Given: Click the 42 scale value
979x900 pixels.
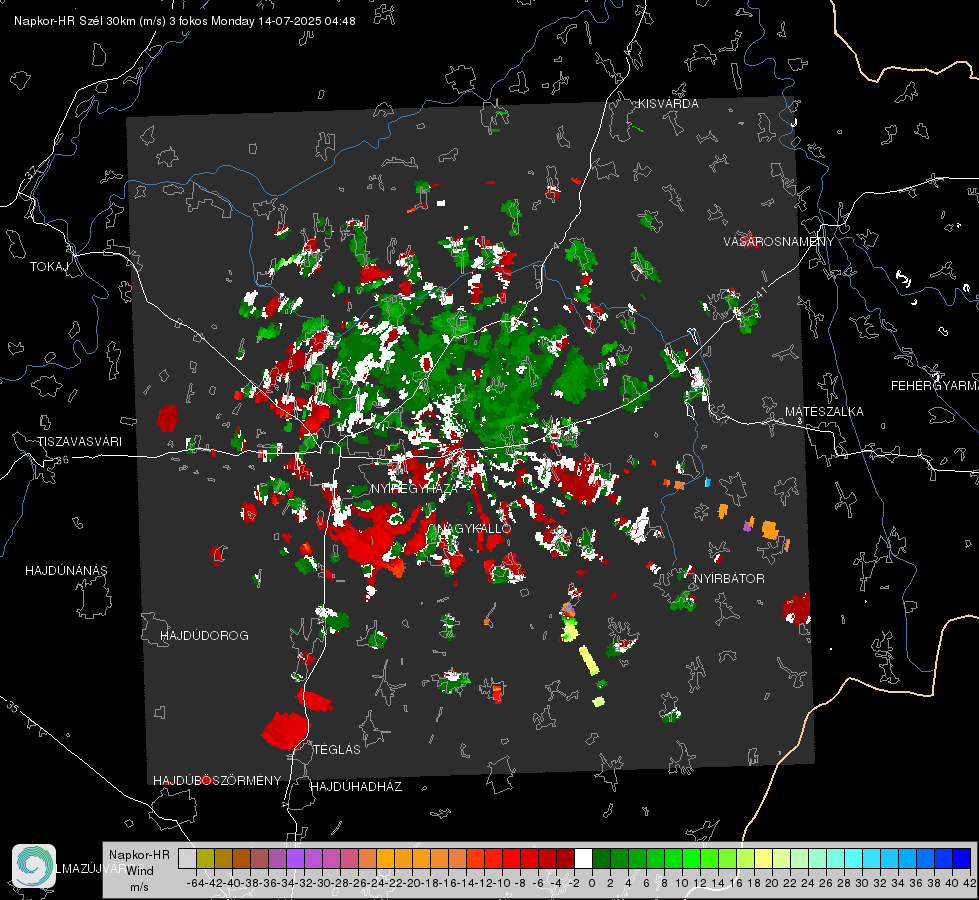Looking at the screenshot, I should point(970,883).
